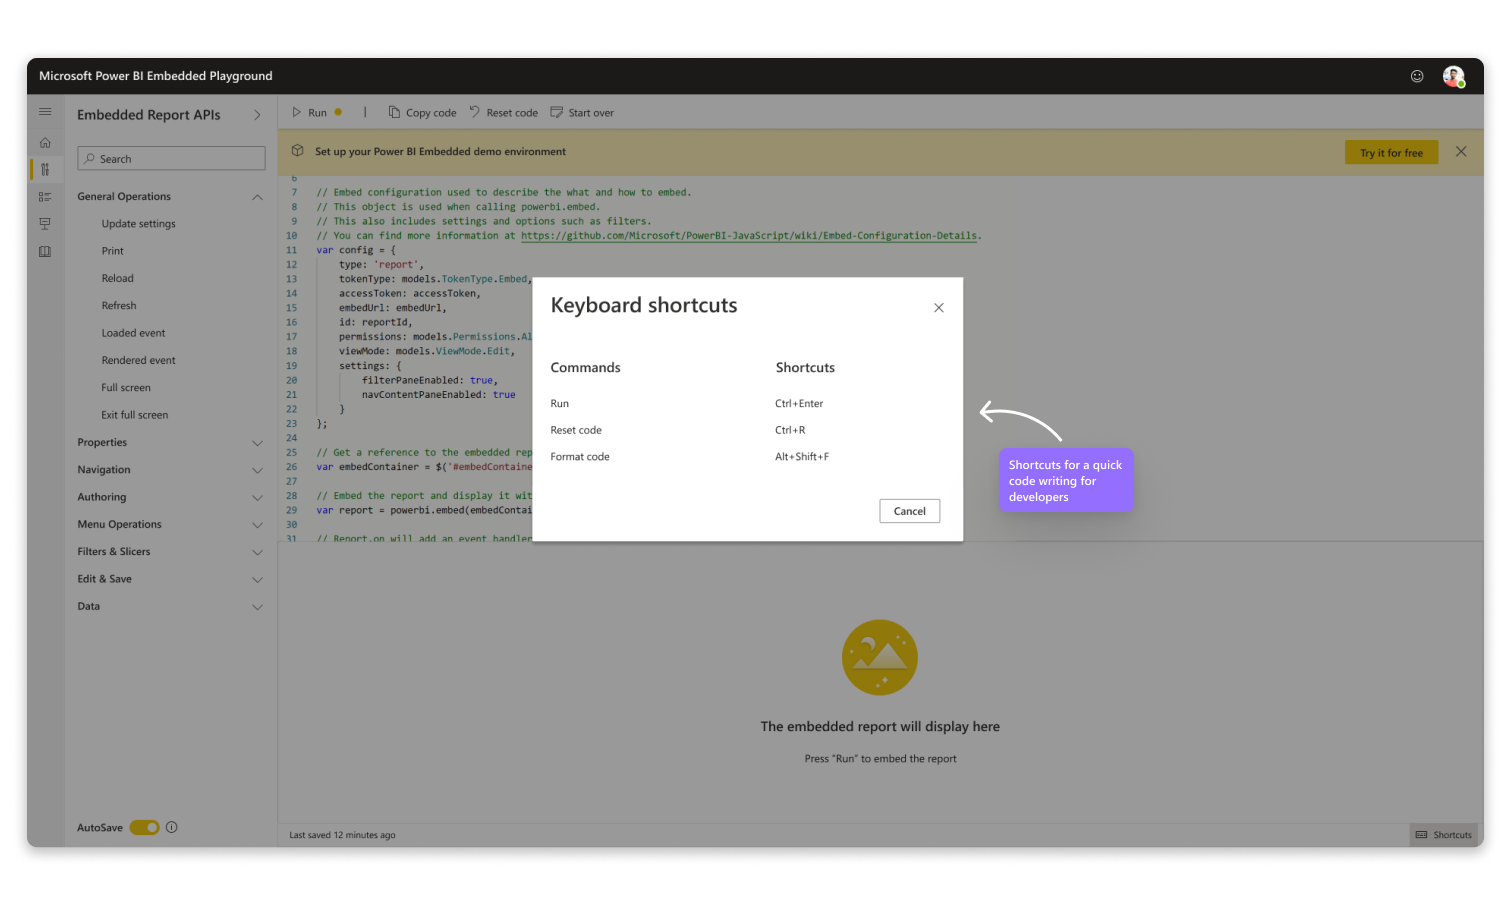Select Rendered event item

138,361
